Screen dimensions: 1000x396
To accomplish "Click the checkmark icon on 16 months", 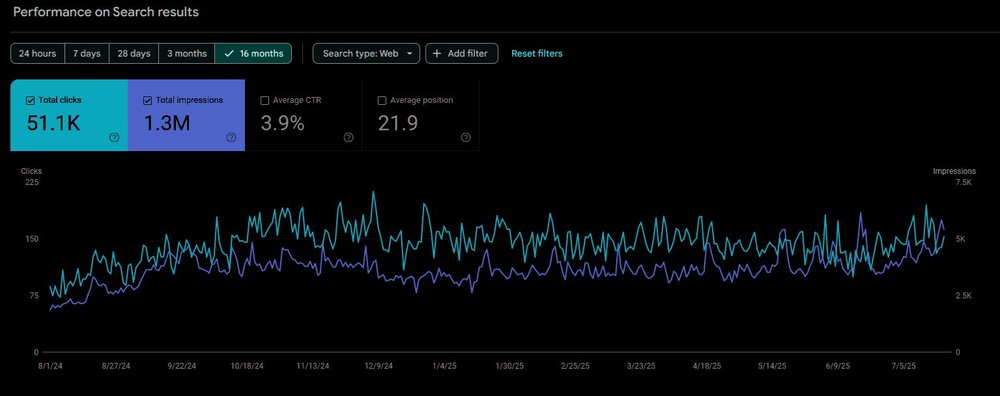I will [229, 54].
